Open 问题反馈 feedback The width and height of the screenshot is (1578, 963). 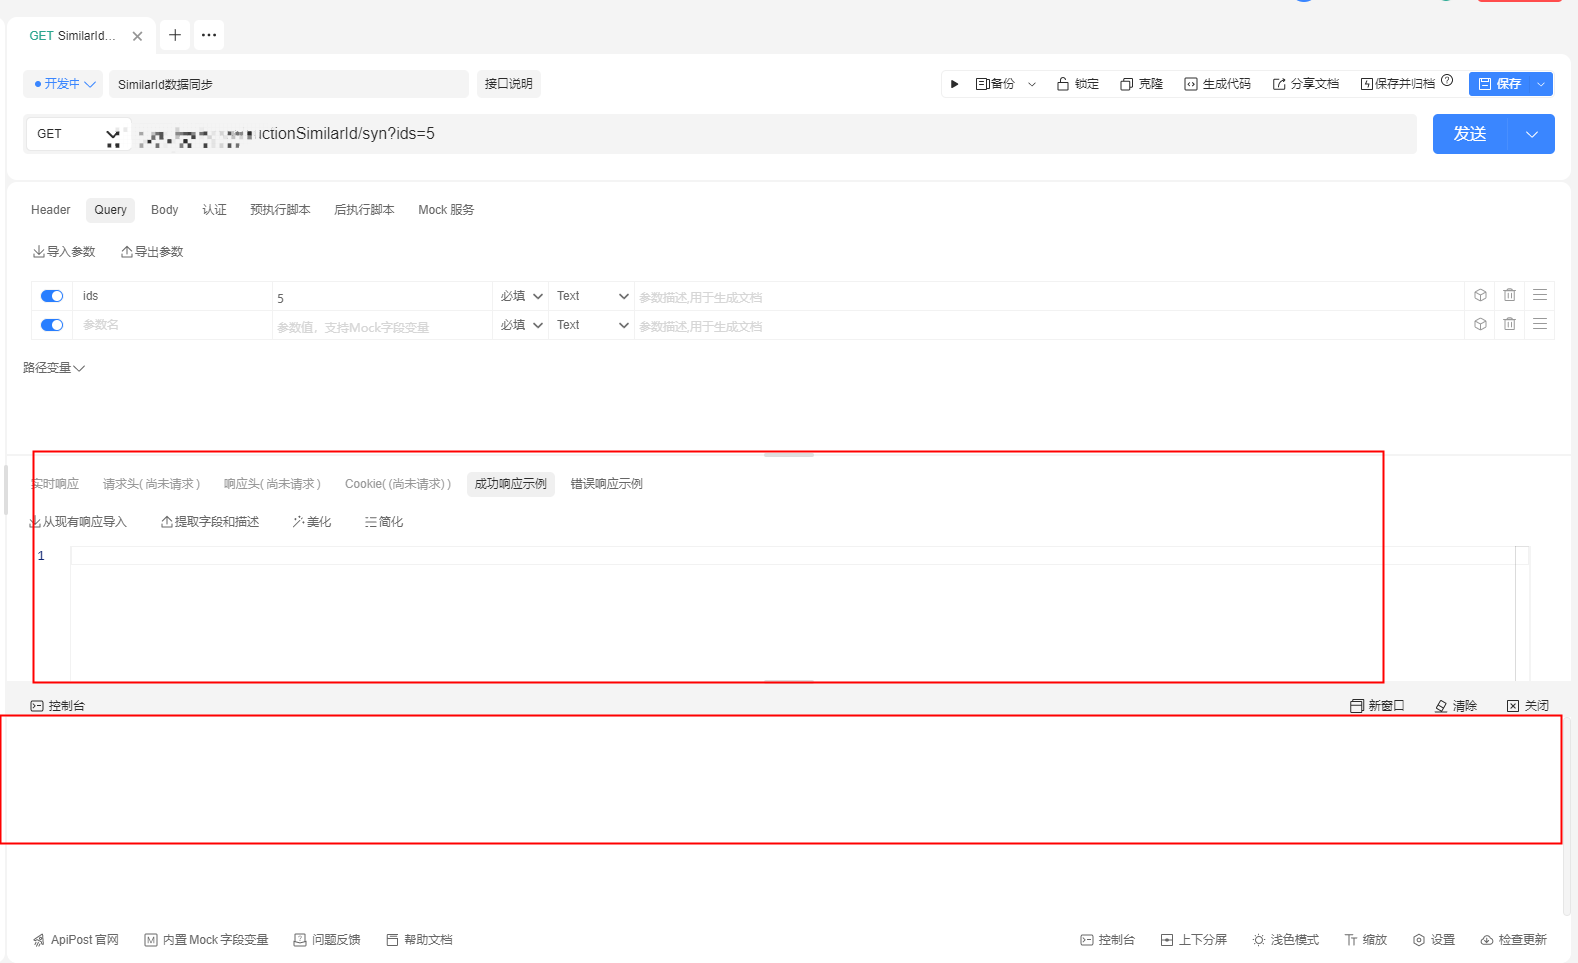click(327, 940)
